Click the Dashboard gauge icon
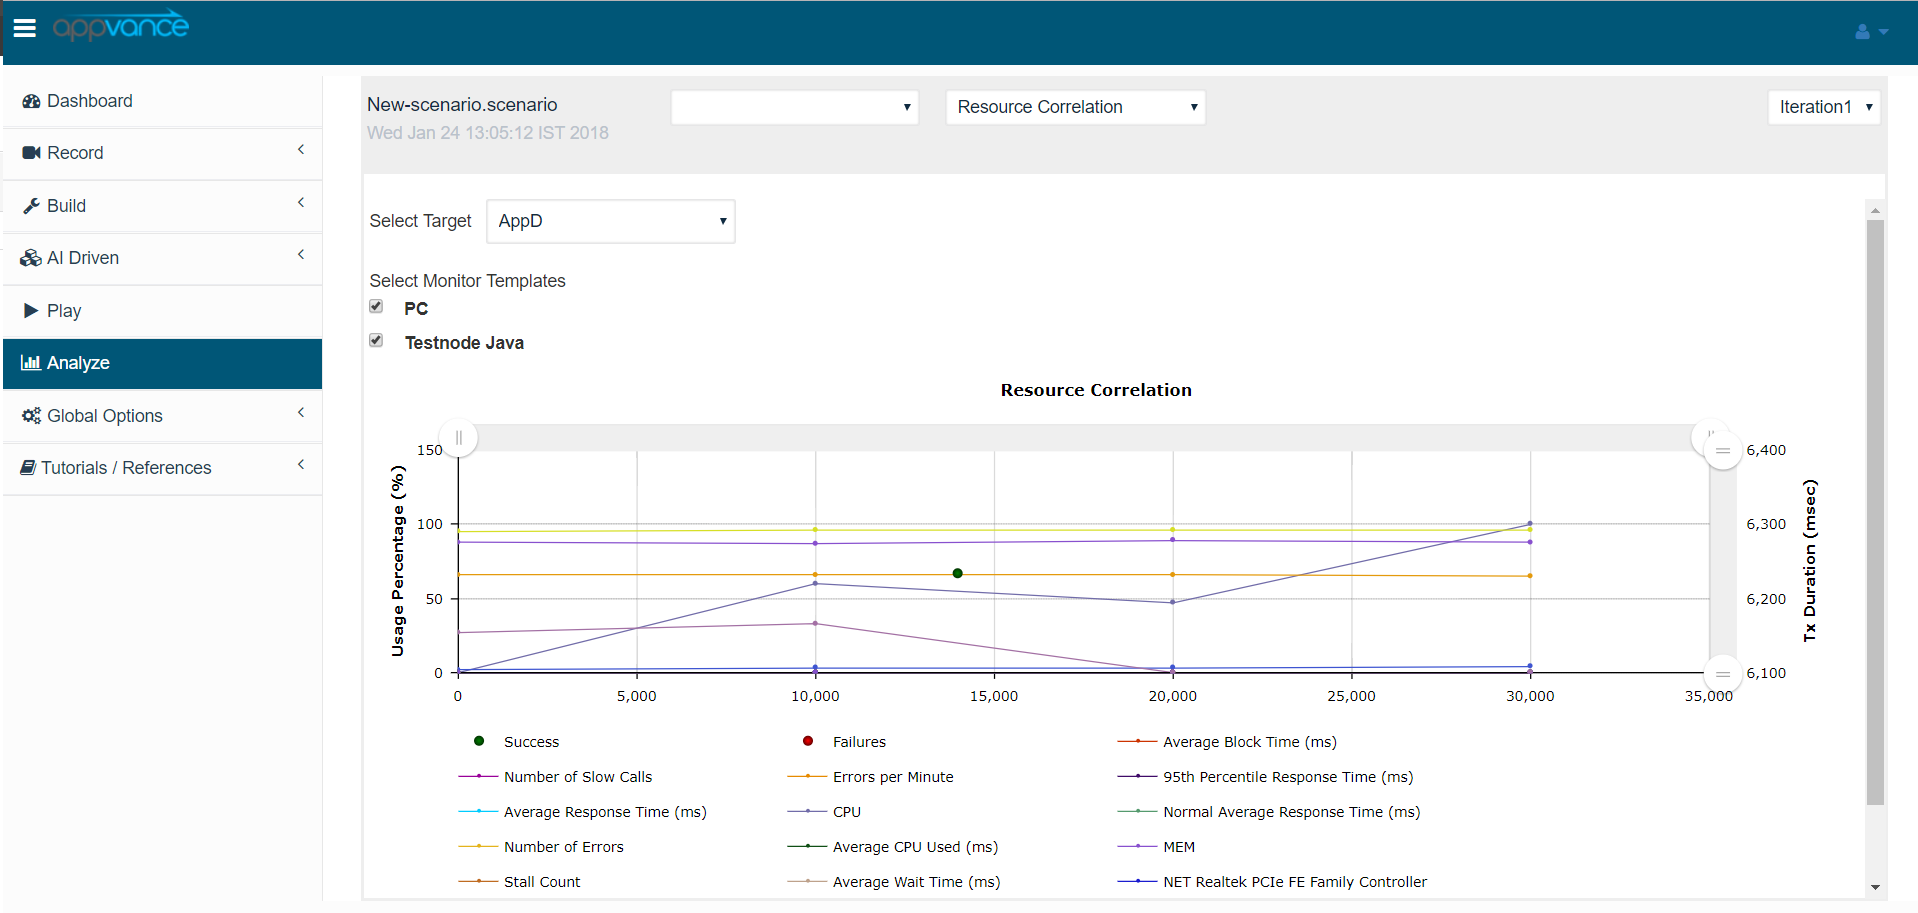The image size is (1918, 913). [31, 101]
